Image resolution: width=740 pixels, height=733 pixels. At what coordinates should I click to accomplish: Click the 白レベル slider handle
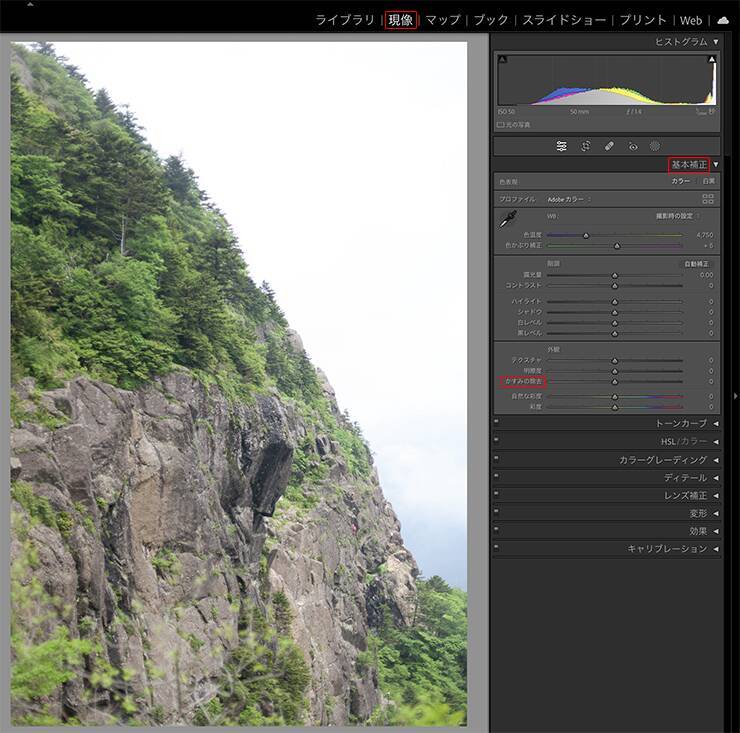click(614, 323)
